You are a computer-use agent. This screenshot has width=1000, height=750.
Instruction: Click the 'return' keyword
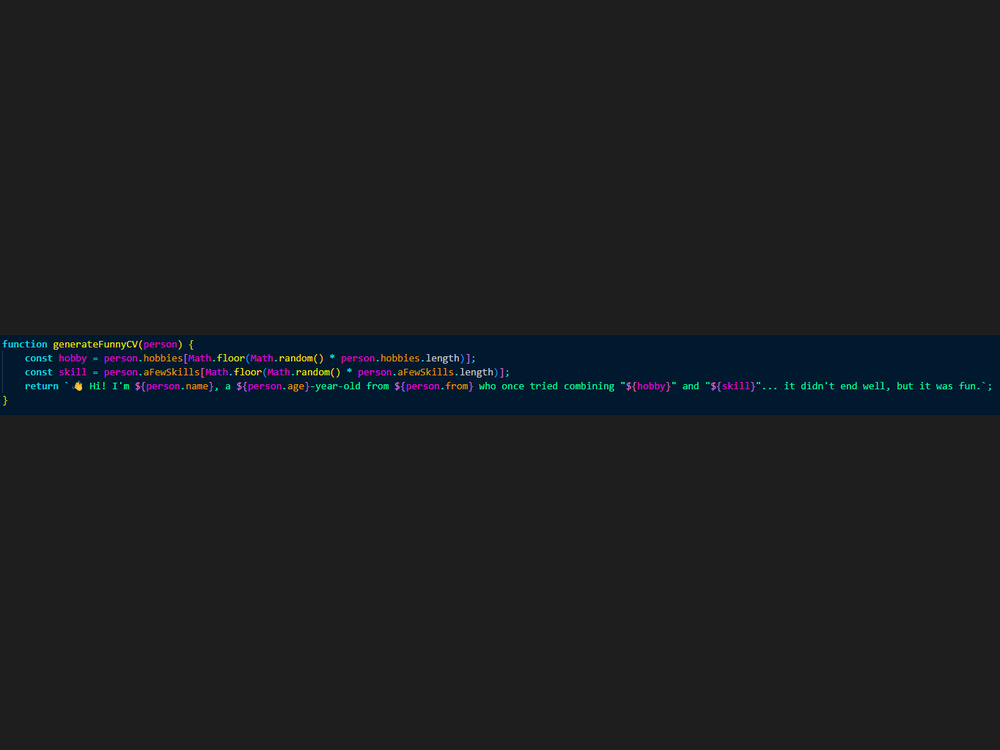41,386
